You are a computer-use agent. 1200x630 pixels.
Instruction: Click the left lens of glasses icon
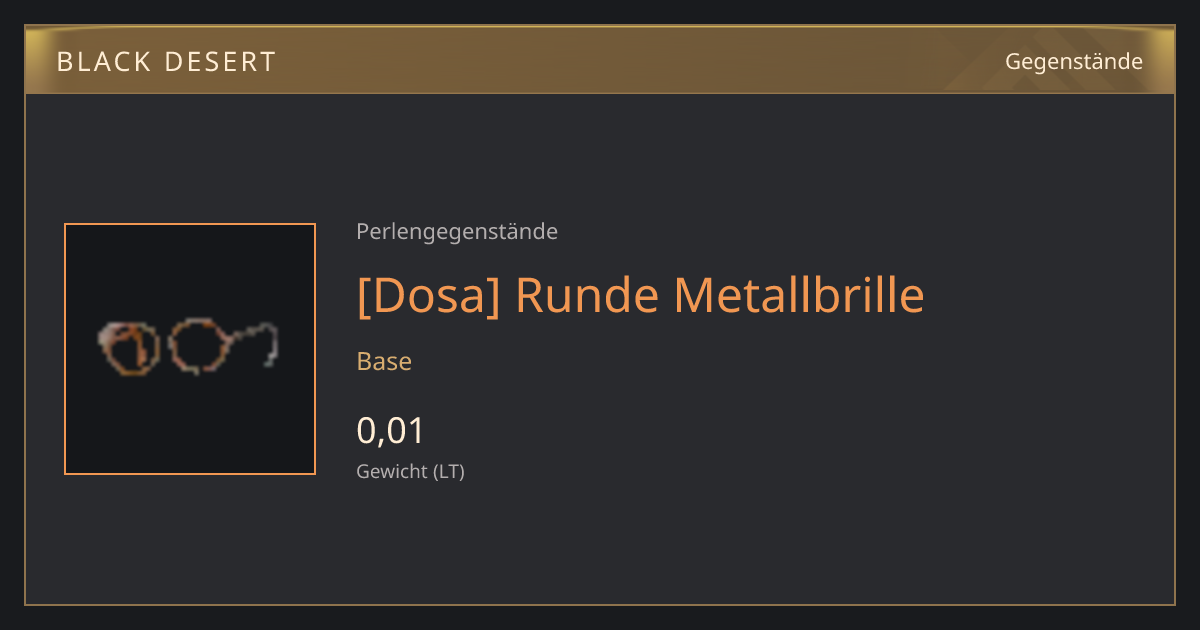pos(130,348)
